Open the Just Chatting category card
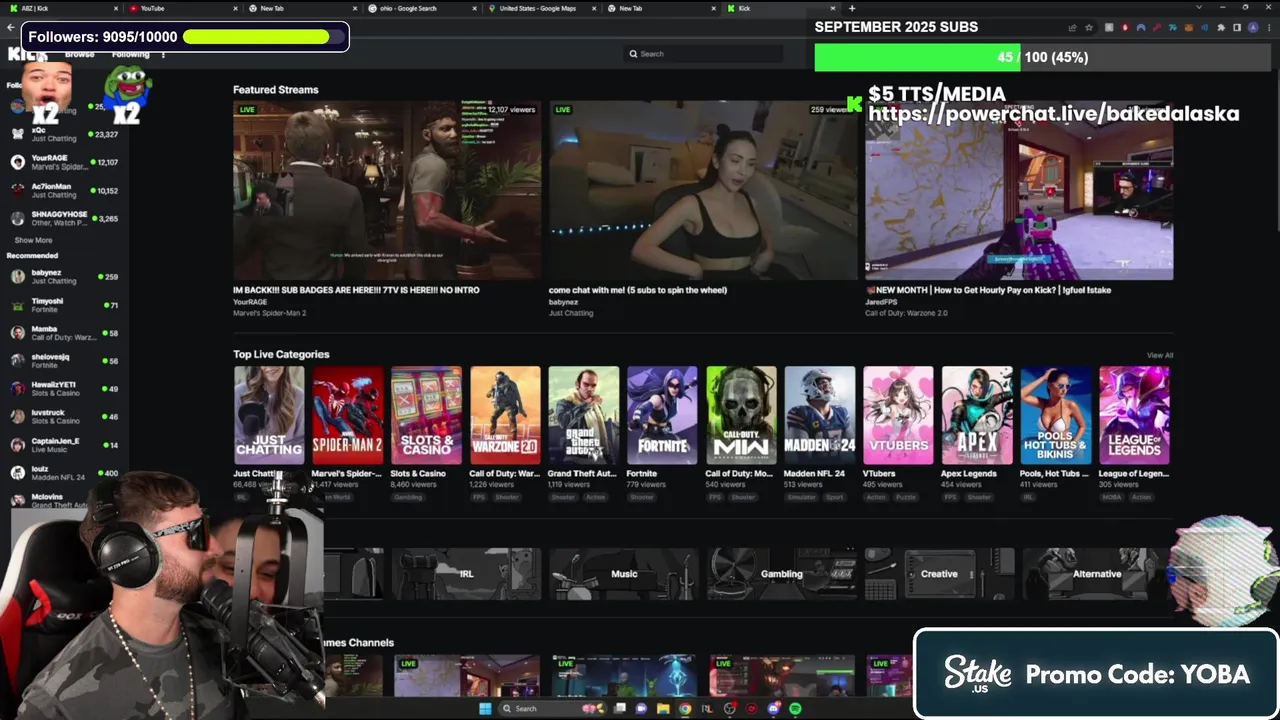1280x720 pixels. tap(269, 415)
